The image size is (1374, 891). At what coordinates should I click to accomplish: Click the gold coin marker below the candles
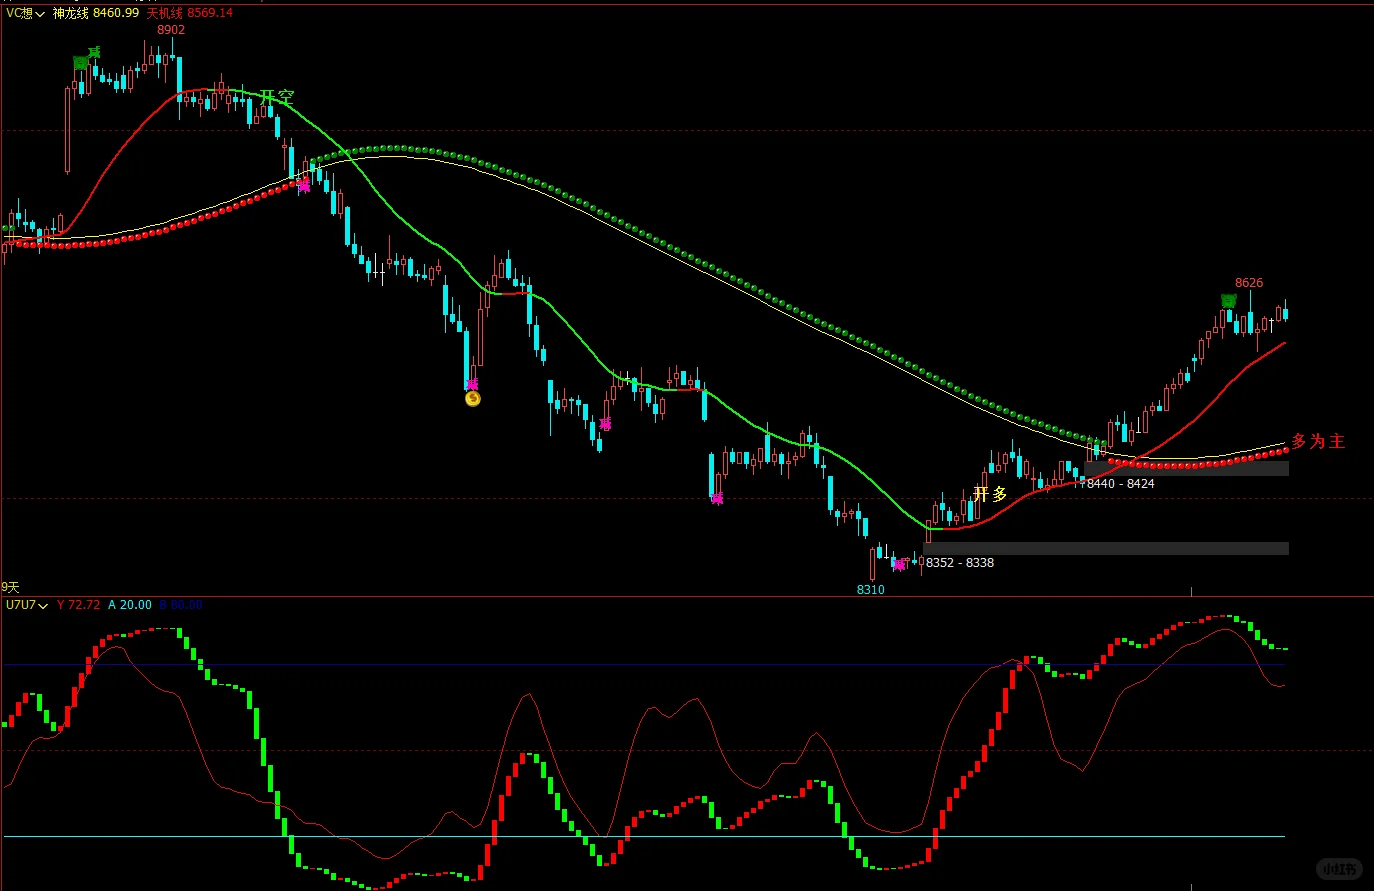coord(473,398)
